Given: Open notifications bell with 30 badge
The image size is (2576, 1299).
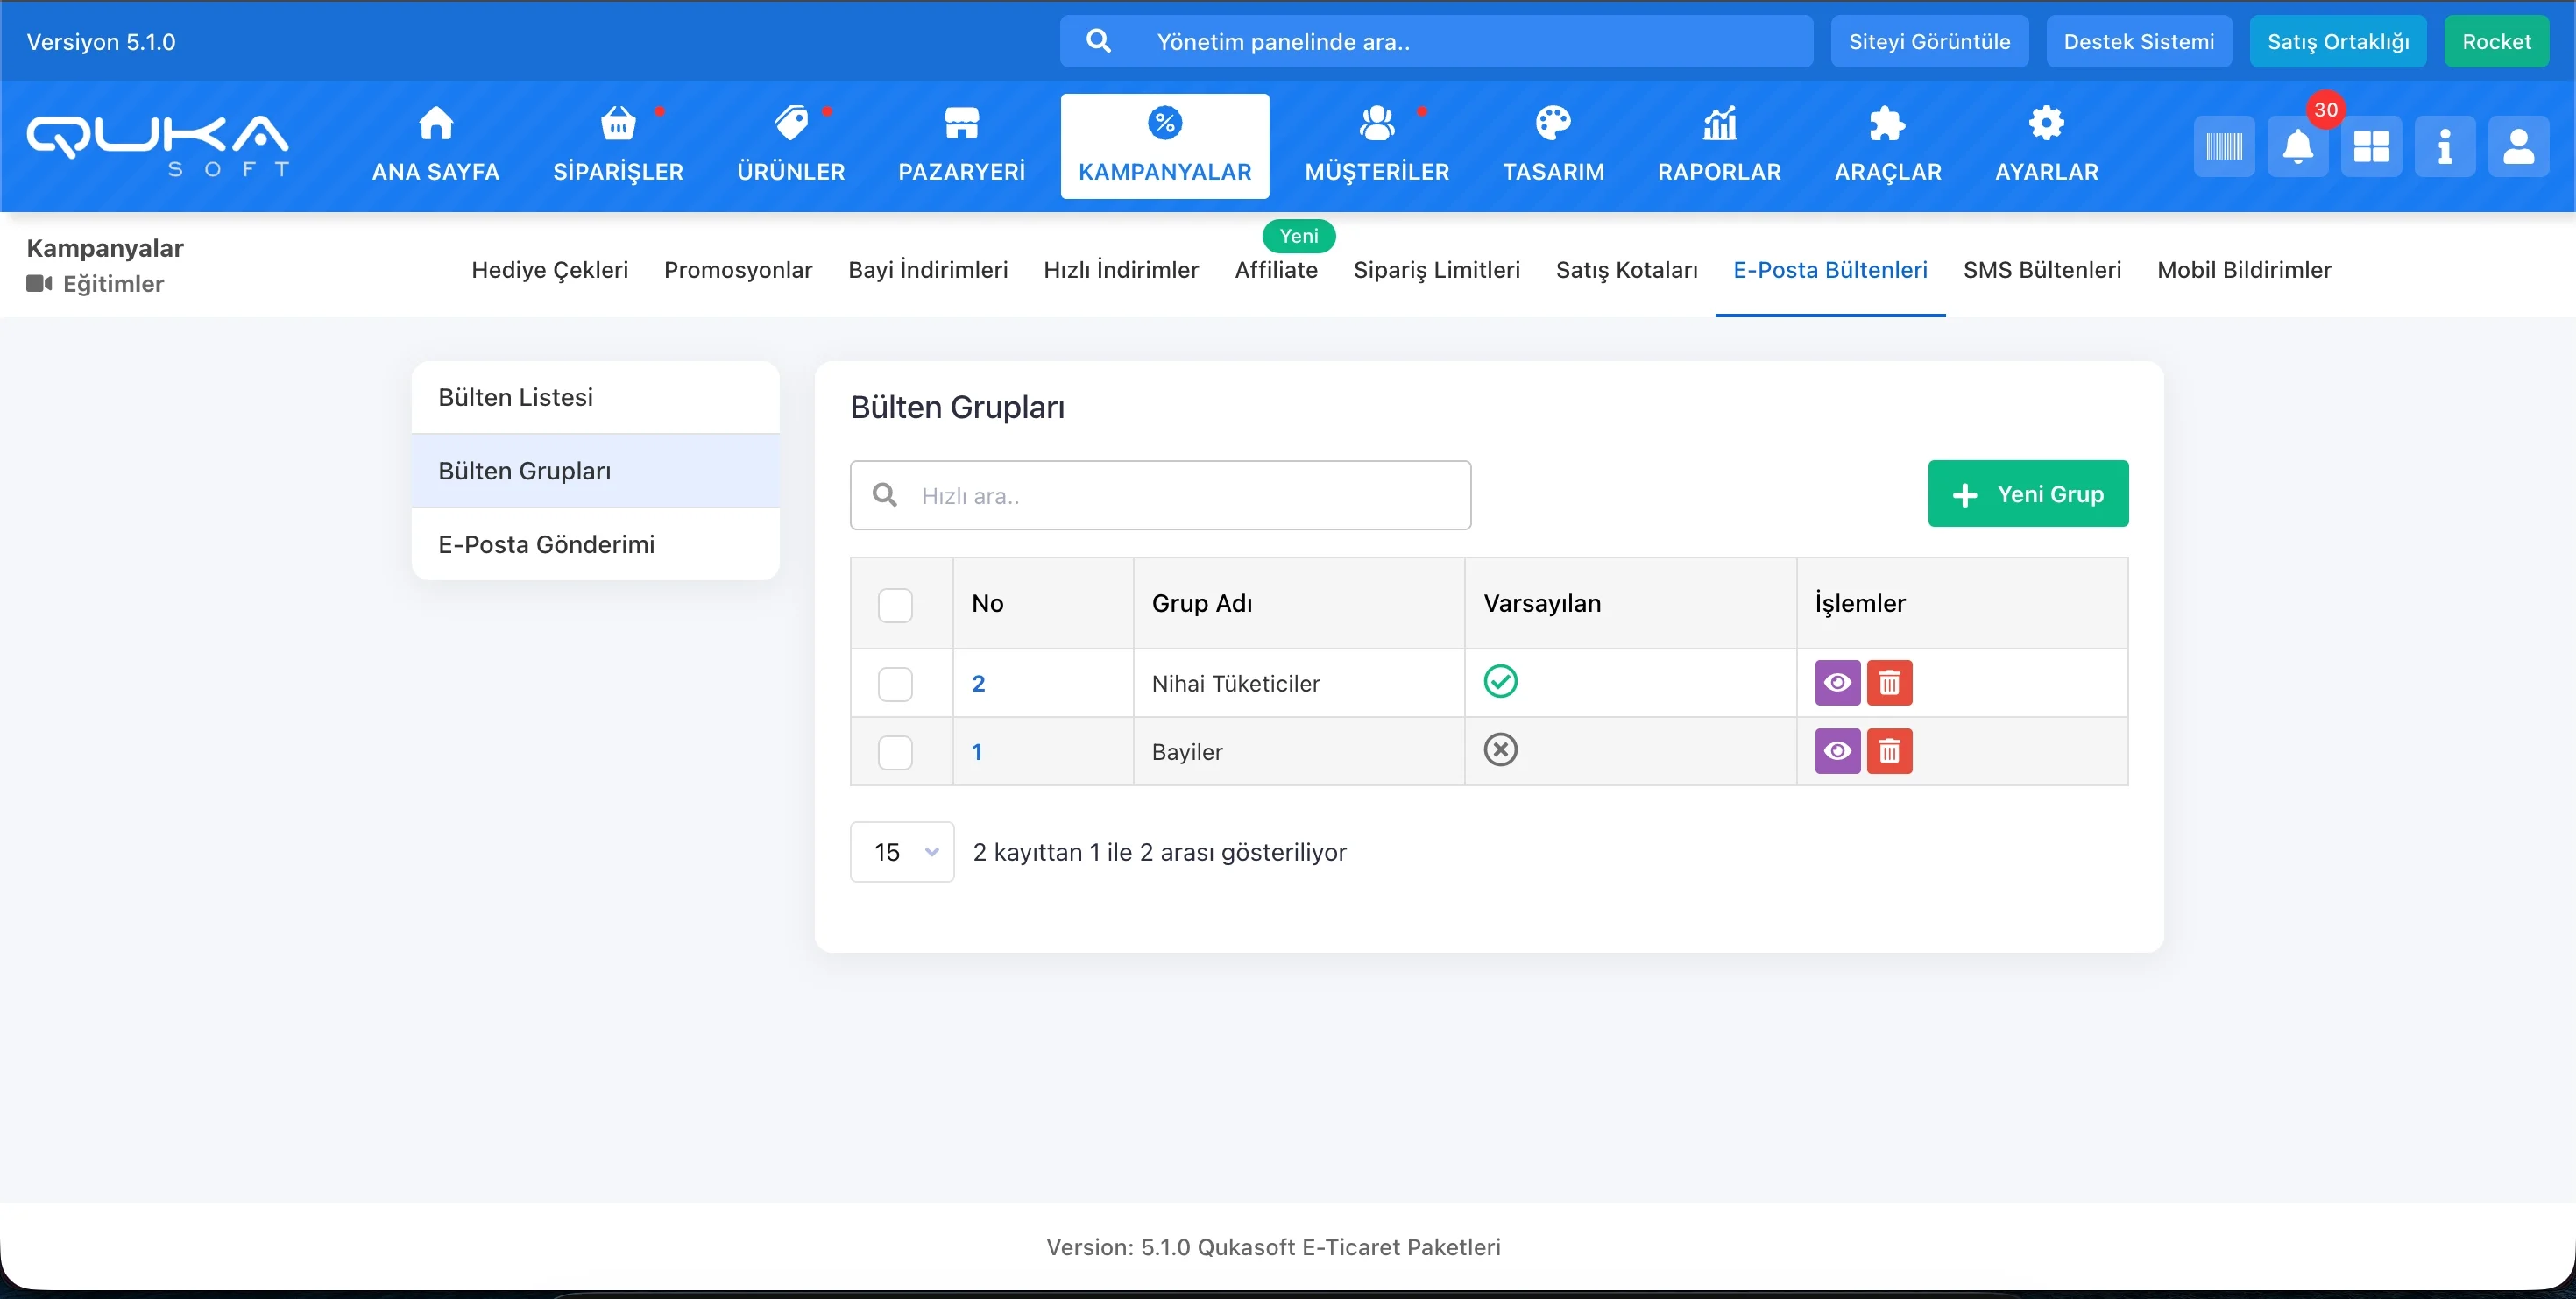Looking at the screenshot, I should tap(2297, 147).
